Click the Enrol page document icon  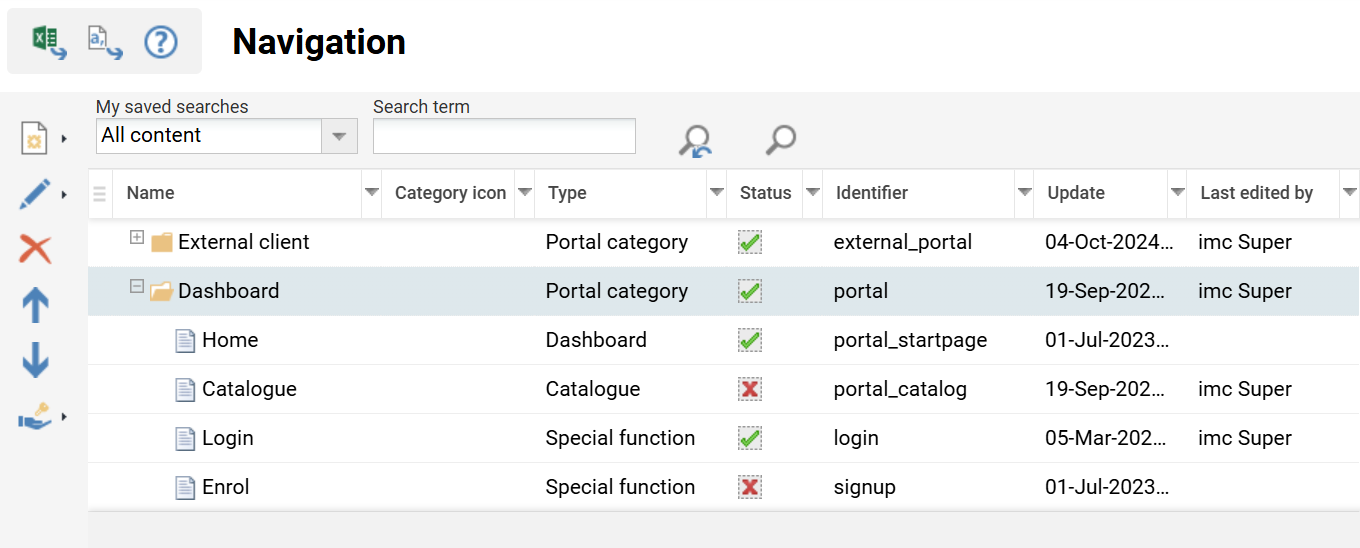tap(185, 487)
